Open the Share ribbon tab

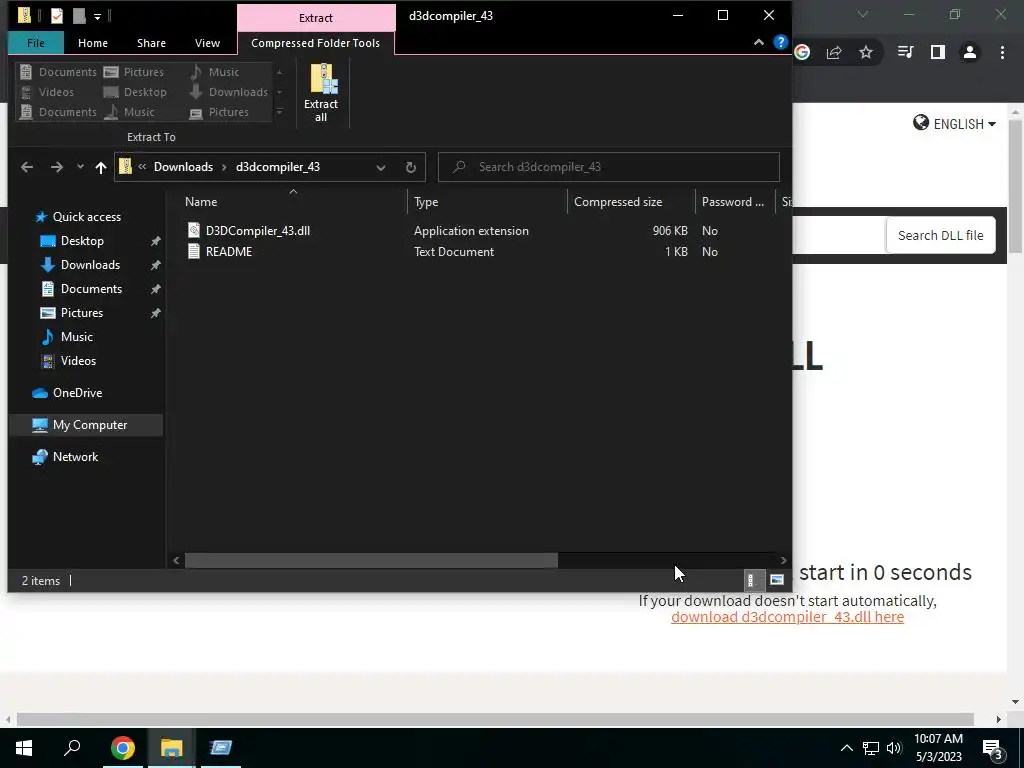point(151,43)
